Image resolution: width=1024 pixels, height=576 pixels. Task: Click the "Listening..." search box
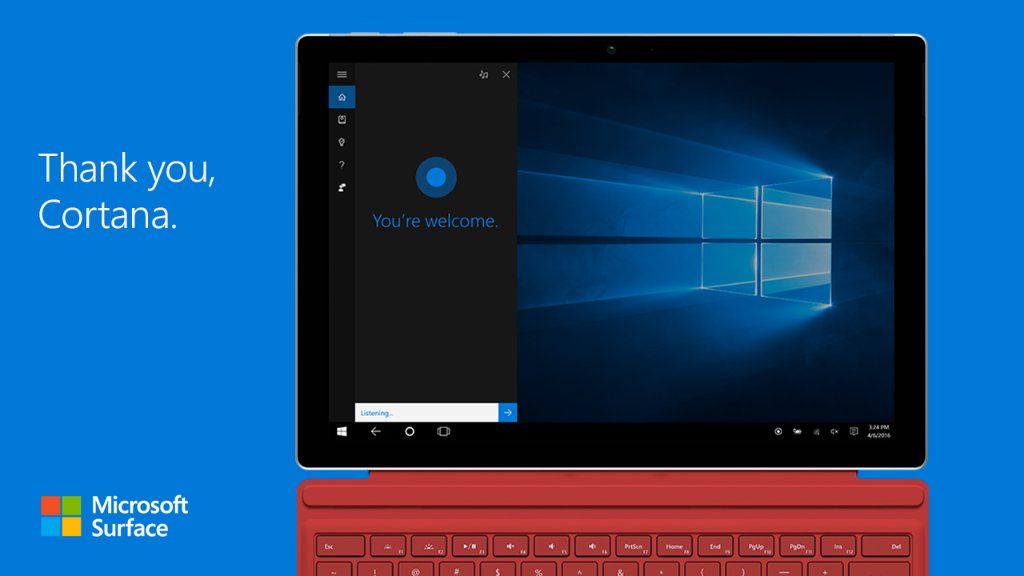click(426, 413)
